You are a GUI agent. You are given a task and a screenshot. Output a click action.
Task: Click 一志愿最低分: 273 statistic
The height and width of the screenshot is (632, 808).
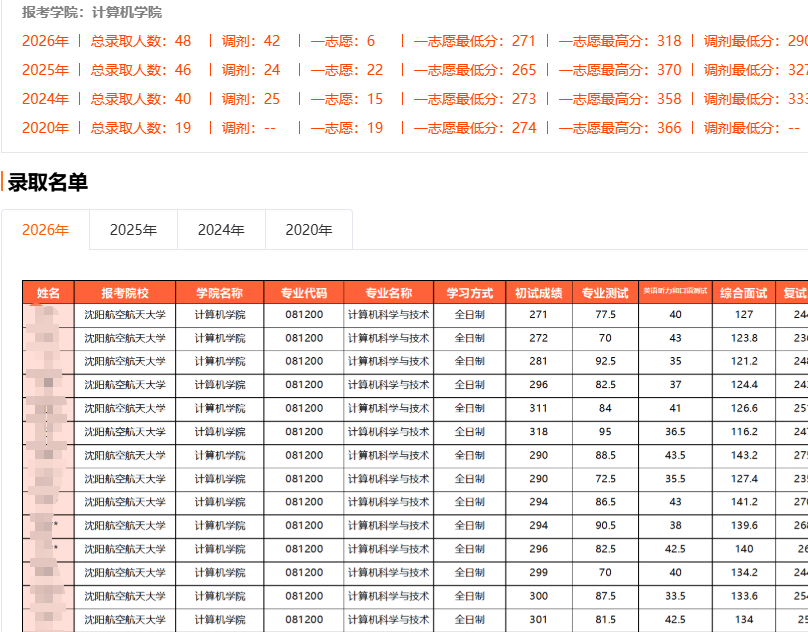pos(475,98)
